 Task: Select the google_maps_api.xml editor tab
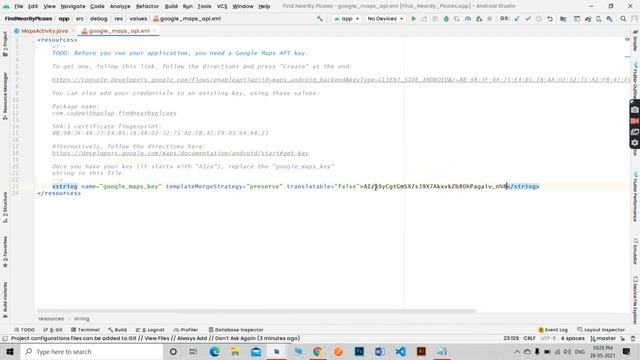tap(118, 31)
